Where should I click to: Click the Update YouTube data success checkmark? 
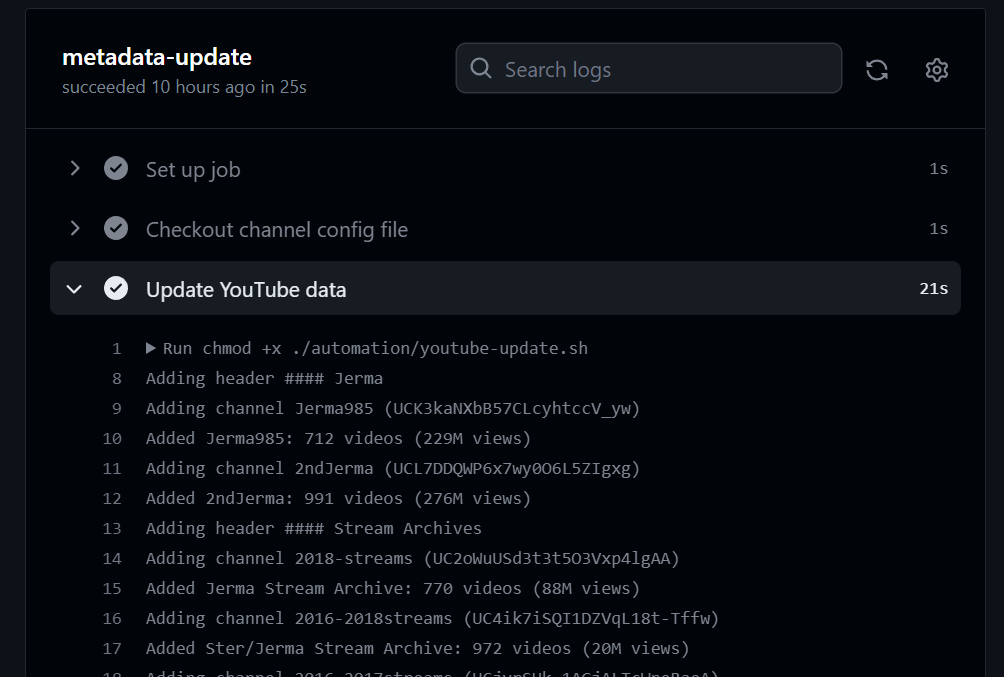point(116,288)
